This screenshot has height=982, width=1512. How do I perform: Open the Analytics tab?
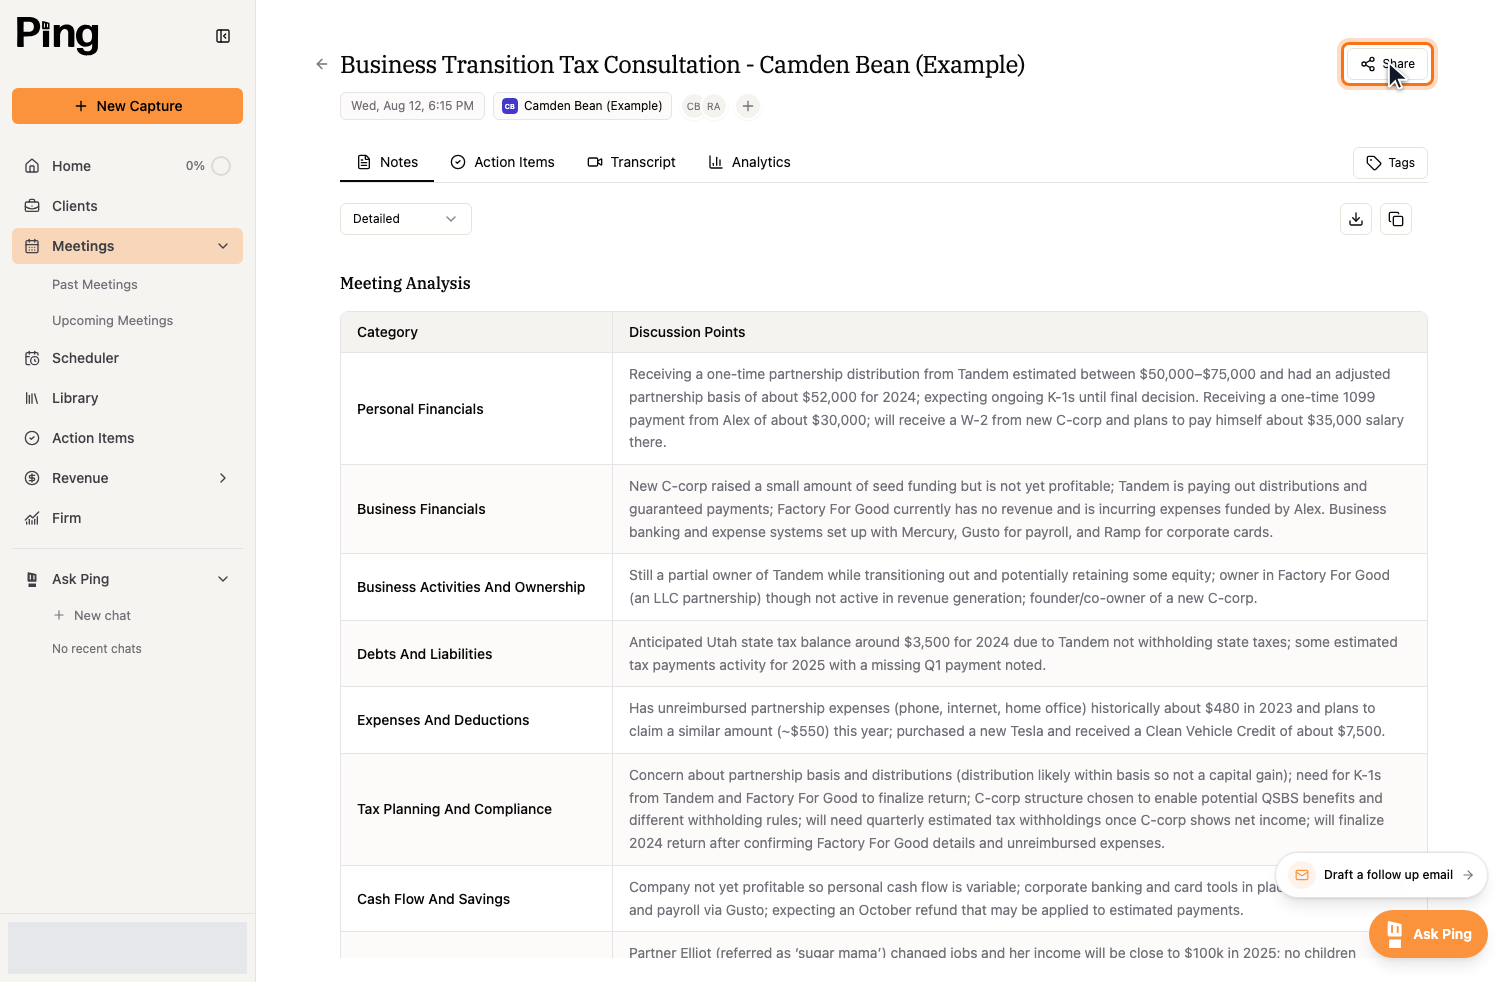coord(749,162)
